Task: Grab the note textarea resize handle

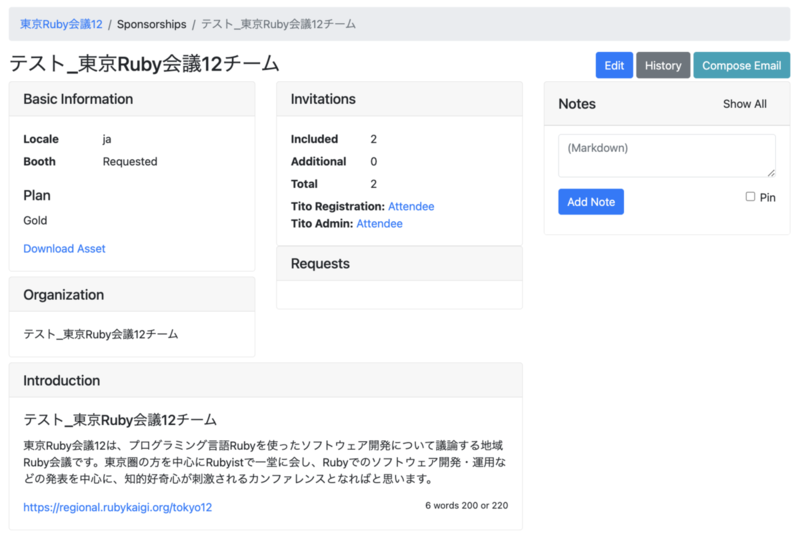Action: [771, 173]
